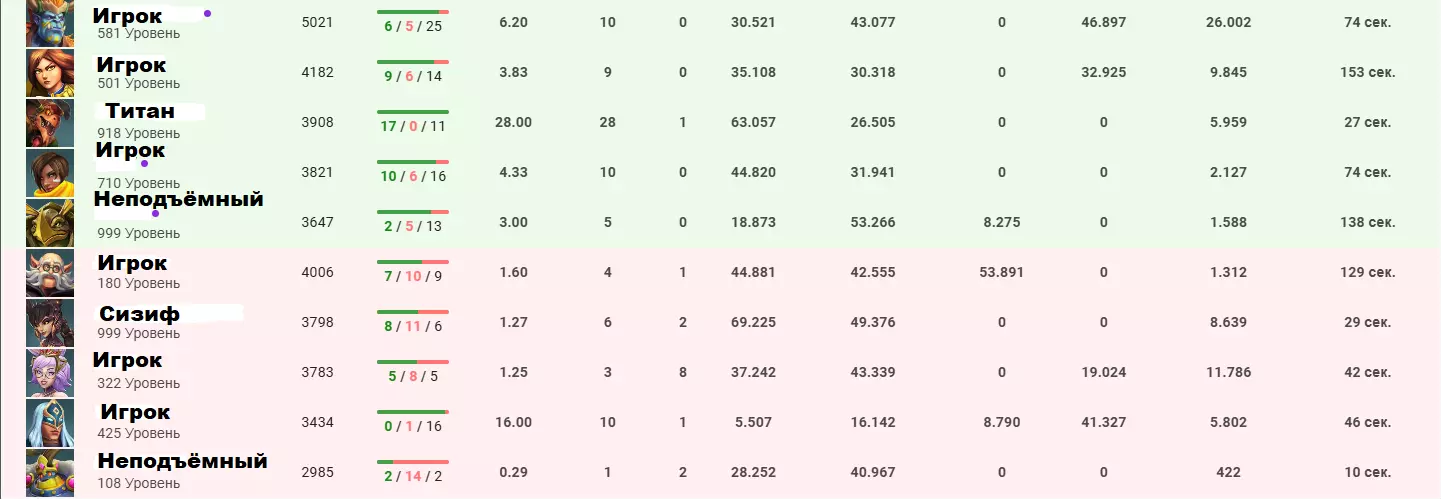1441x499 pixels.
Task: Click the Игрок name above 180 Уровень
Action: point(132,263)
